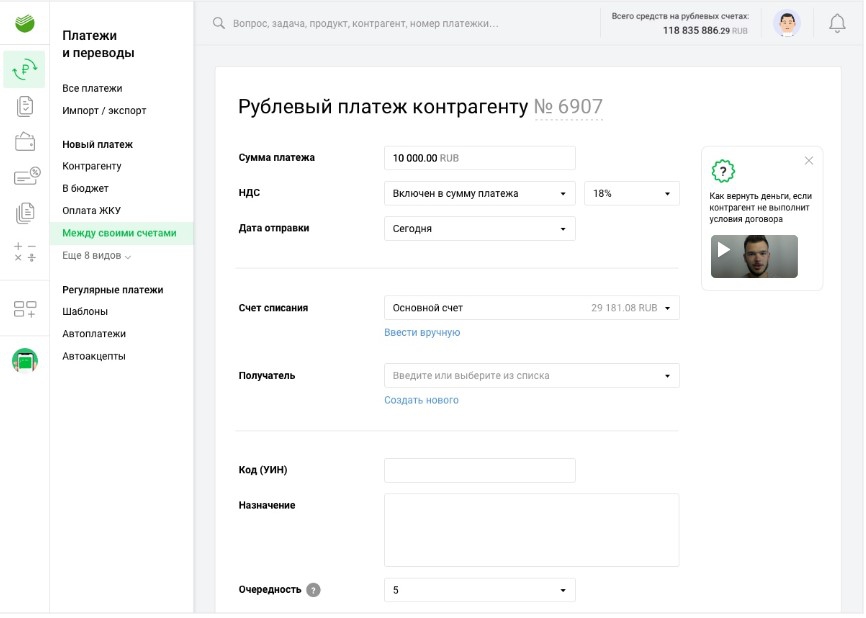866x618 pixels.
Task: Click the help icon next to Очередность
Action: pyautogui.click(x=313, y=590)
